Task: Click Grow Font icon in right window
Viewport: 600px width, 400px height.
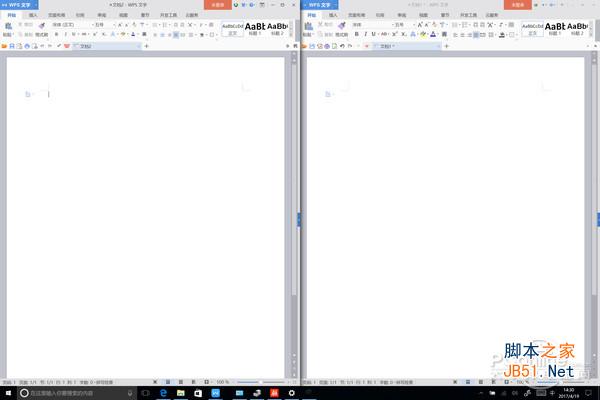Action: coord(420,24)
